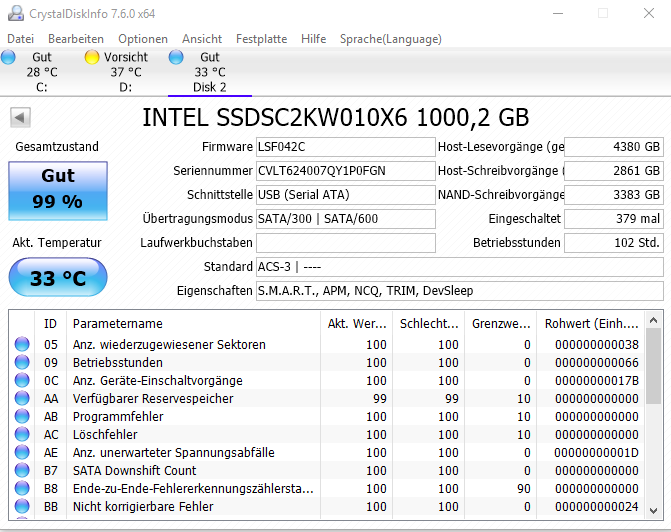Click raw value 00000000017B

click(597, 380)
